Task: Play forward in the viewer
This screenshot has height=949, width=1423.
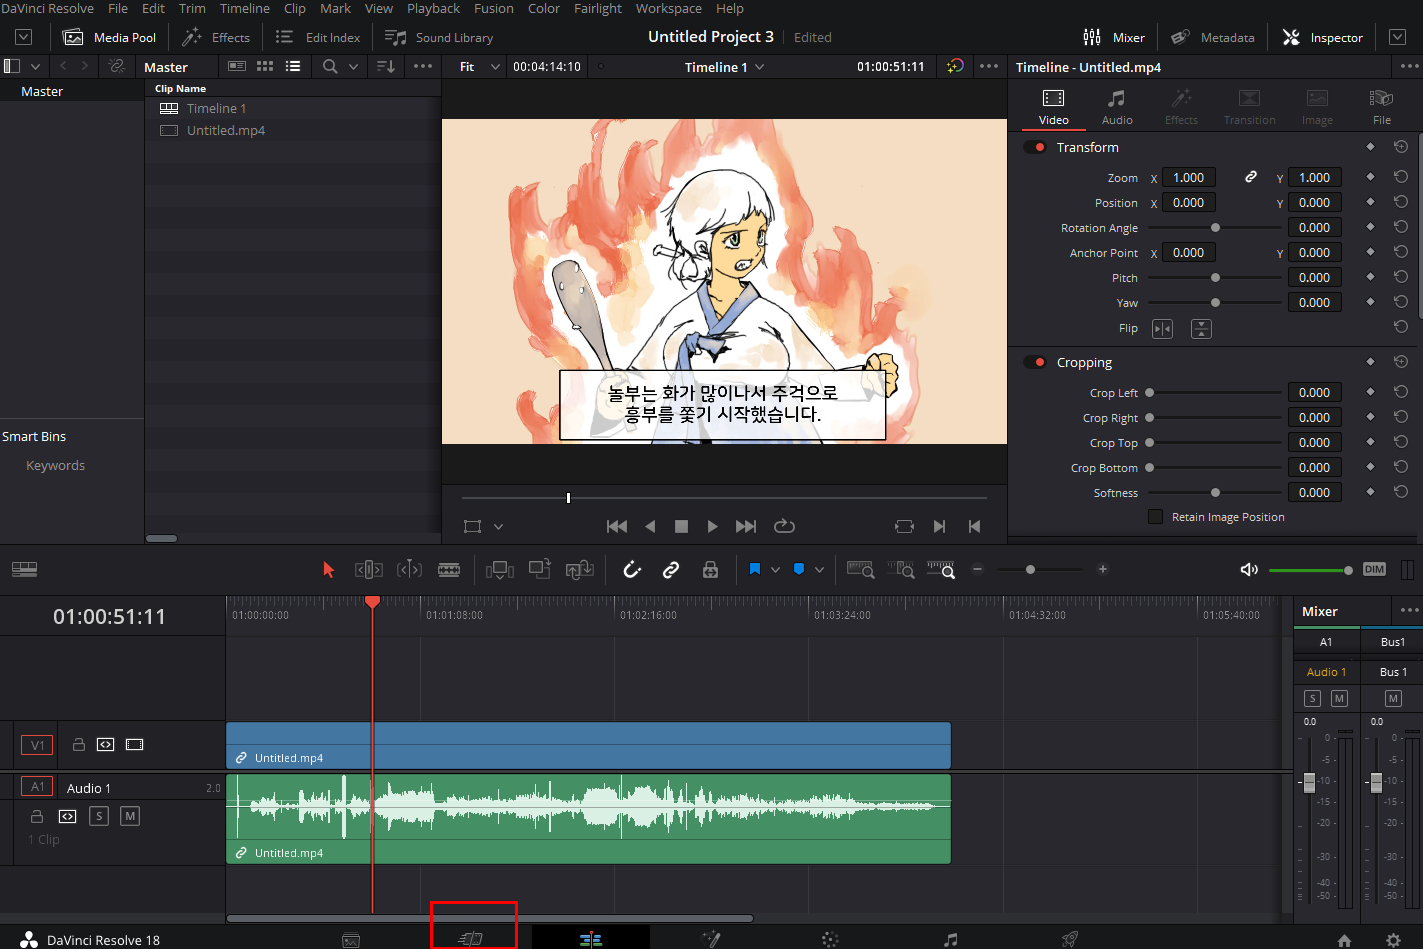Action: pos(712,526)
